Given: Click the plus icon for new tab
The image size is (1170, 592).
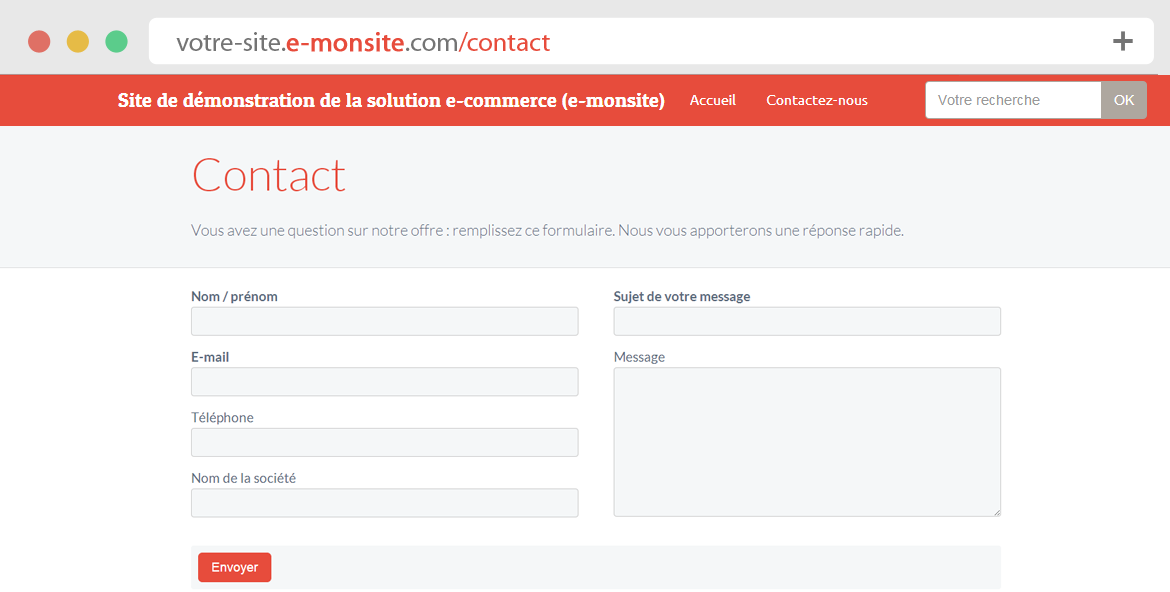Looking at the screenshot, I should pyautogui.click(x=1122, y=41).
